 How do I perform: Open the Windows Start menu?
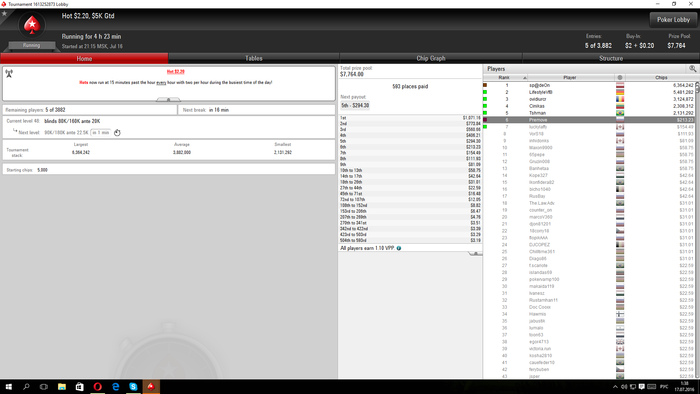point(8,387)
